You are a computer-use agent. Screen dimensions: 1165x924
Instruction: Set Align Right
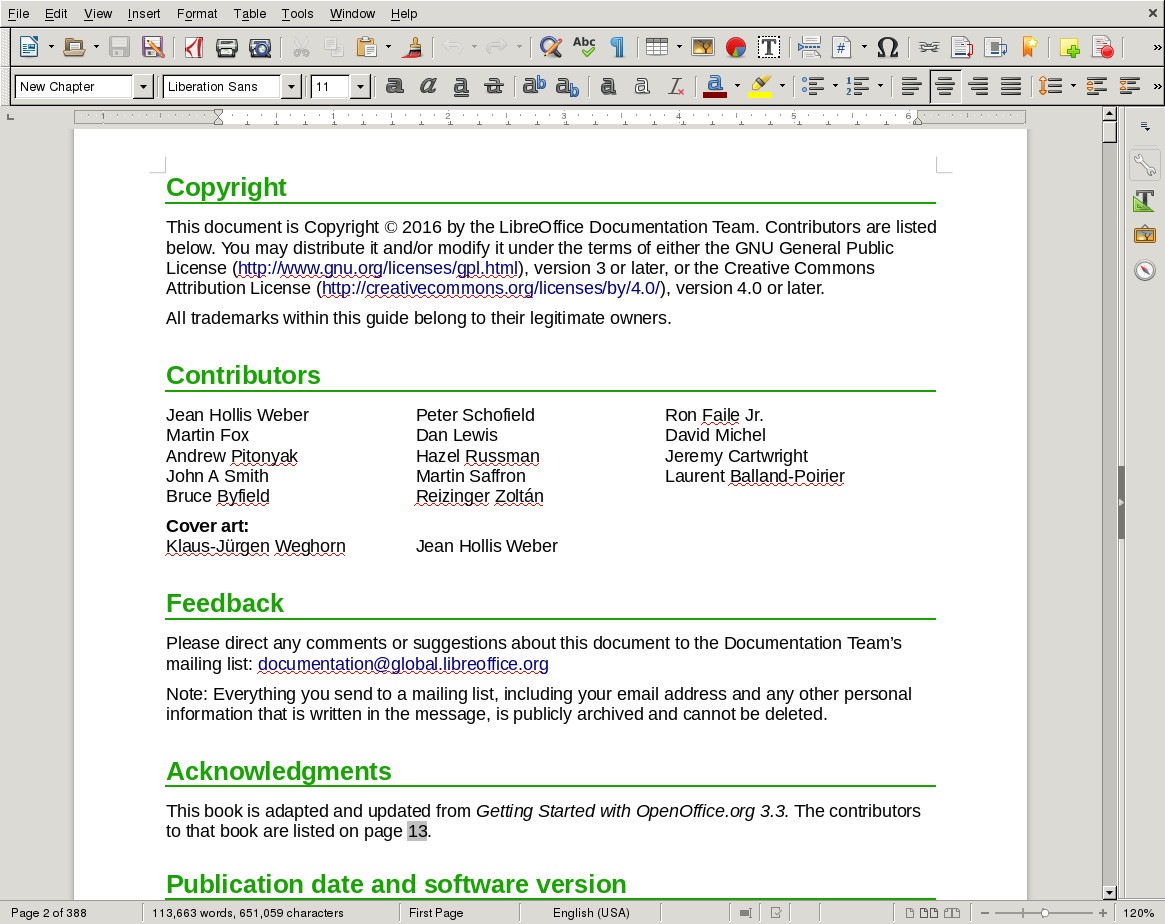978,86
